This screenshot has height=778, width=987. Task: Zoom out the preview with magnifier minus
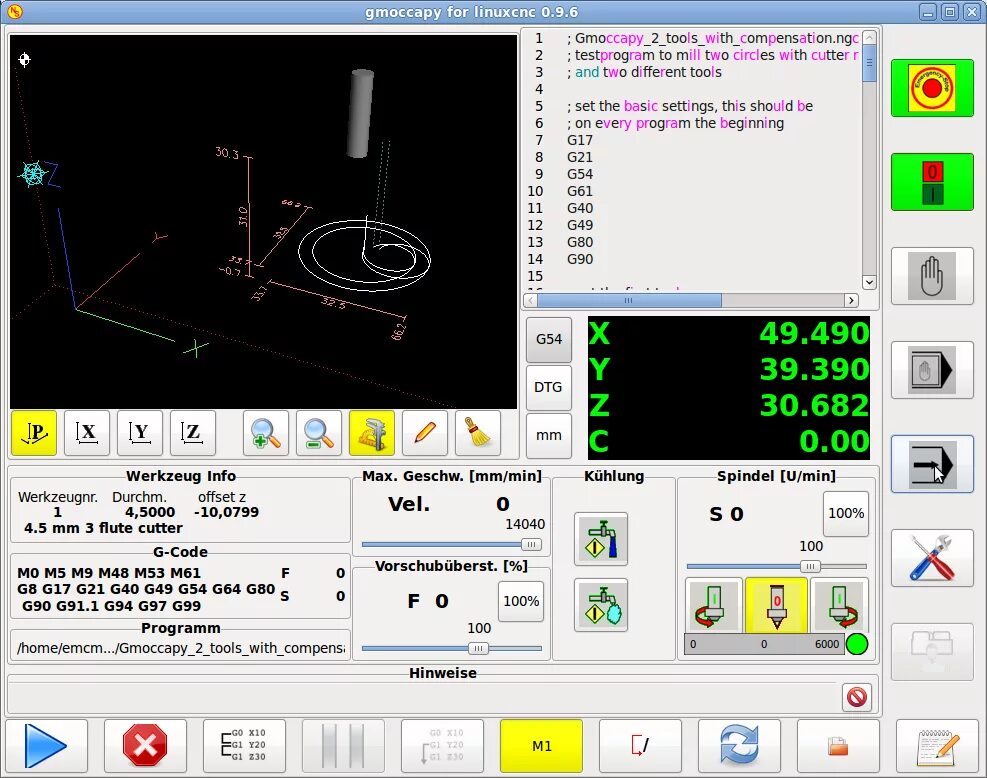[319, 433]
